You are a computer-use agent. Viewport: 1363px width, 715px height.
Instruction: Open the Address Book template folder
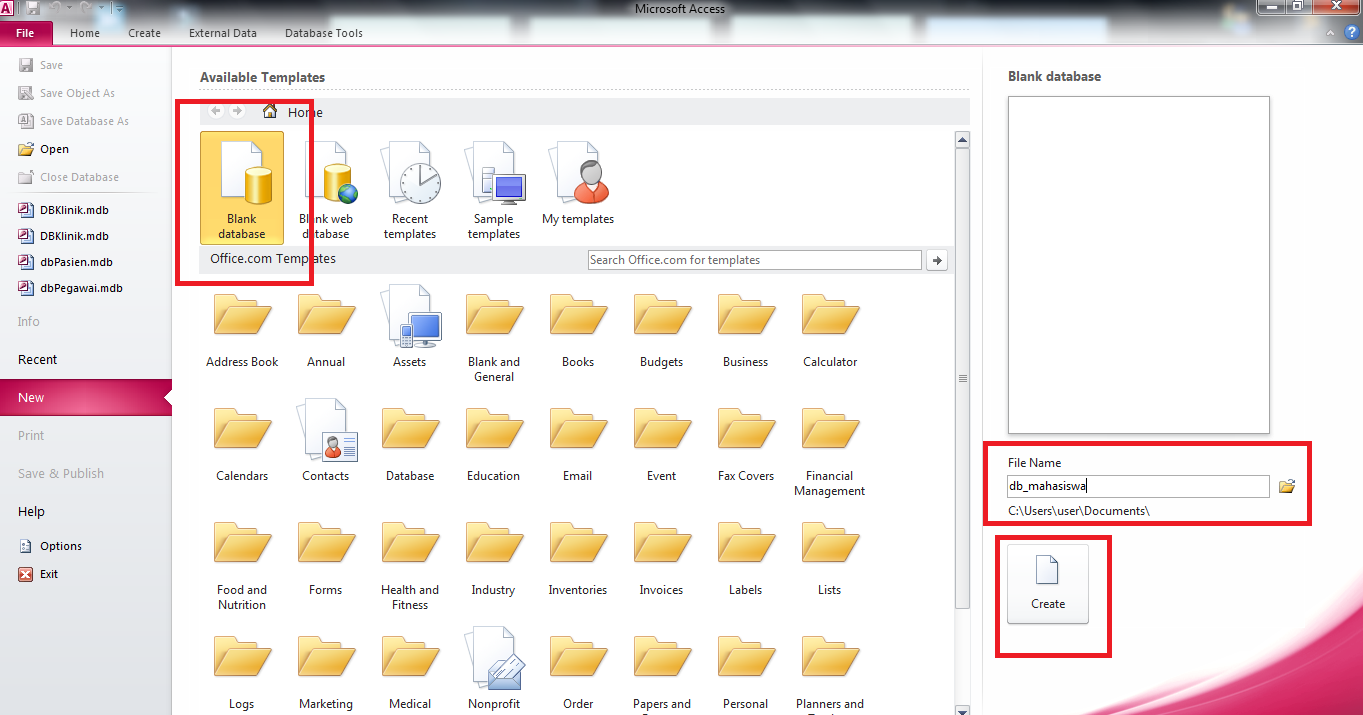click(242, 329)
